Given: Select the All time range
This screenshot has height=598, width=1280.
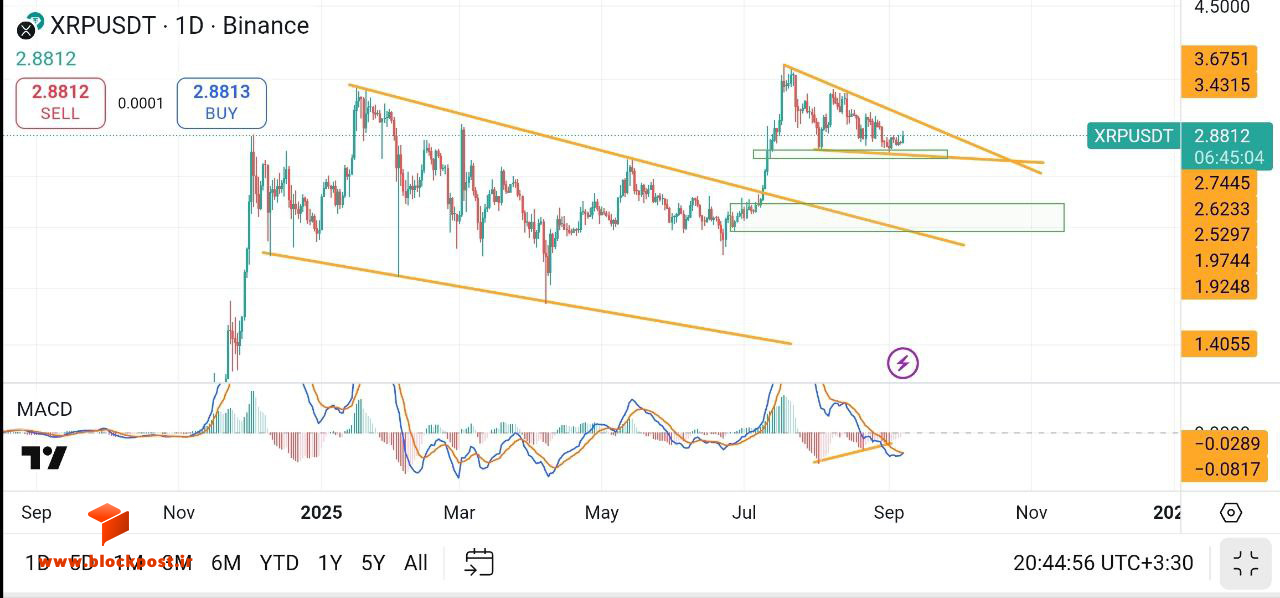Looking at the screenshot, I should 416,563.
